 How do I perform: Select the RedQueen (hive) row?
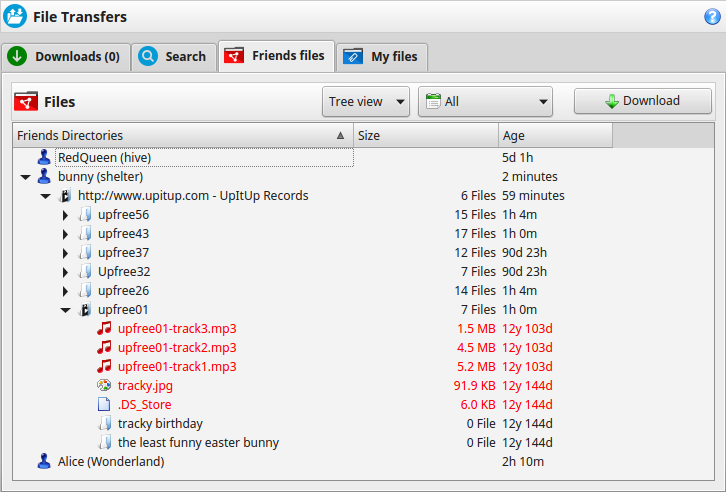click(363, 157)
